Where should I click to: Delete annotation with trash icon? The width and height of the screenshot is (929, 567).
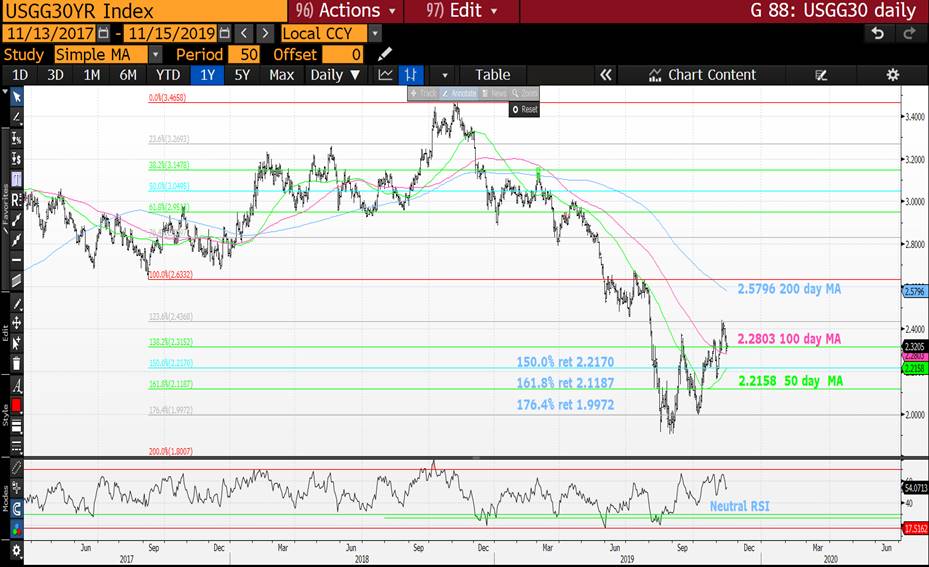coord(16,364)
